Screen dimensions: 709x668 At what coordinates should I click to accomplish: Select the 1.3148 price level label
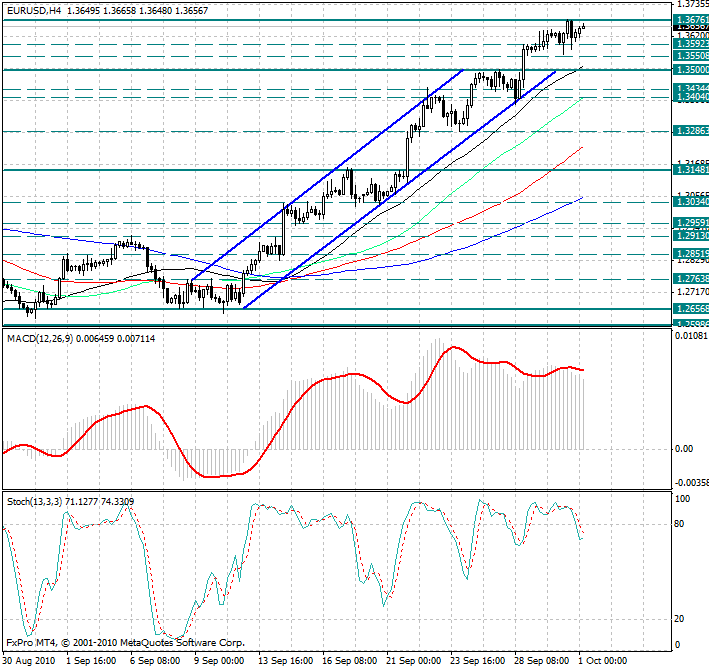(691, 170)
